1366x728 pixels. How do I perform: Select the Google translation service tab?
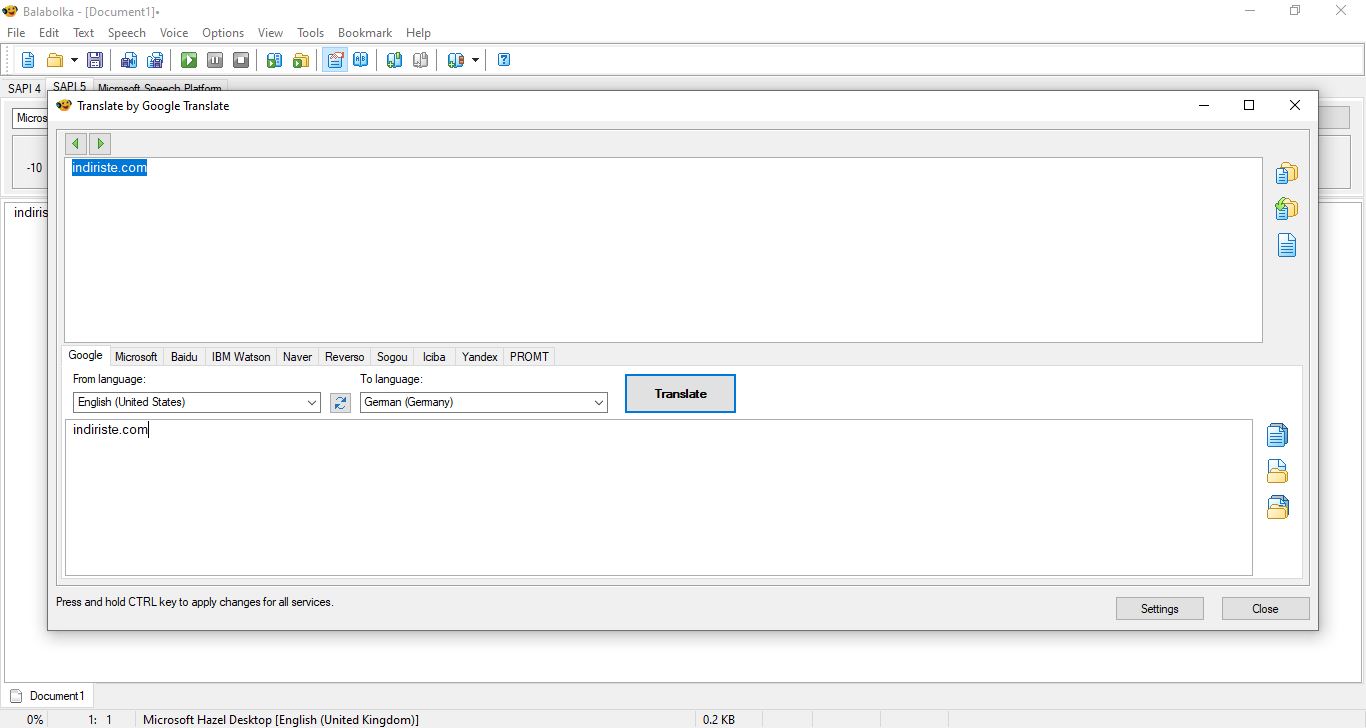tap(85, 355)
